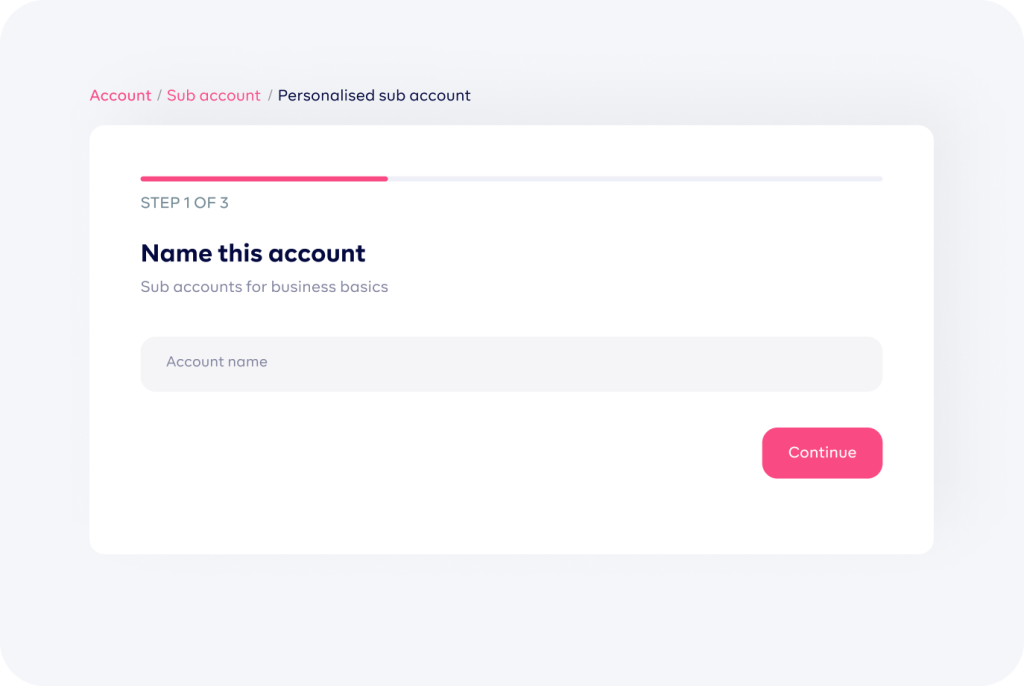1024x686 pixels.
Task: Click the left edge of the Continue button
Action: click(767, 453)
